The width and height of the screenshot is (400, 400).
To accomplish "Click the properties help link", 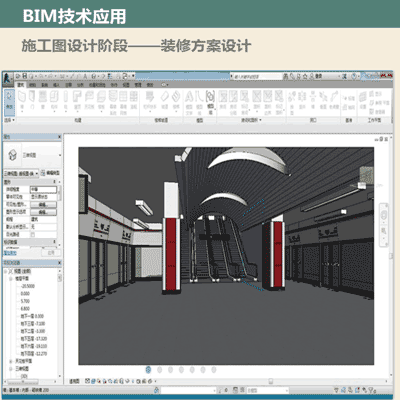I will click(10, 253).
